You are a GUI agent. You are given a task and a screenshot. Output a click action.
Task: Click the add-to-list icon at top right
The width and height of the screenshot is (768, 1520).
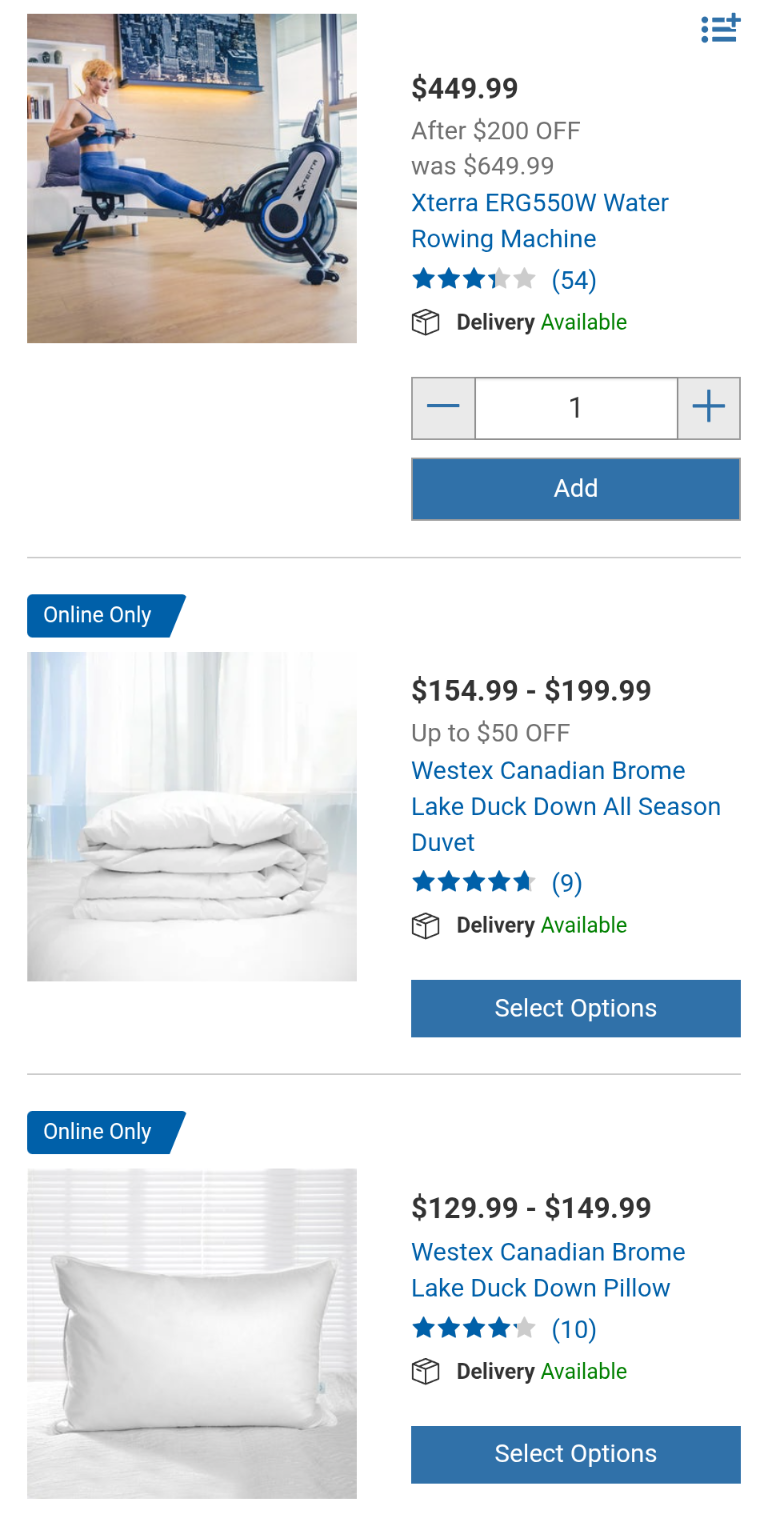pos(720,29)
